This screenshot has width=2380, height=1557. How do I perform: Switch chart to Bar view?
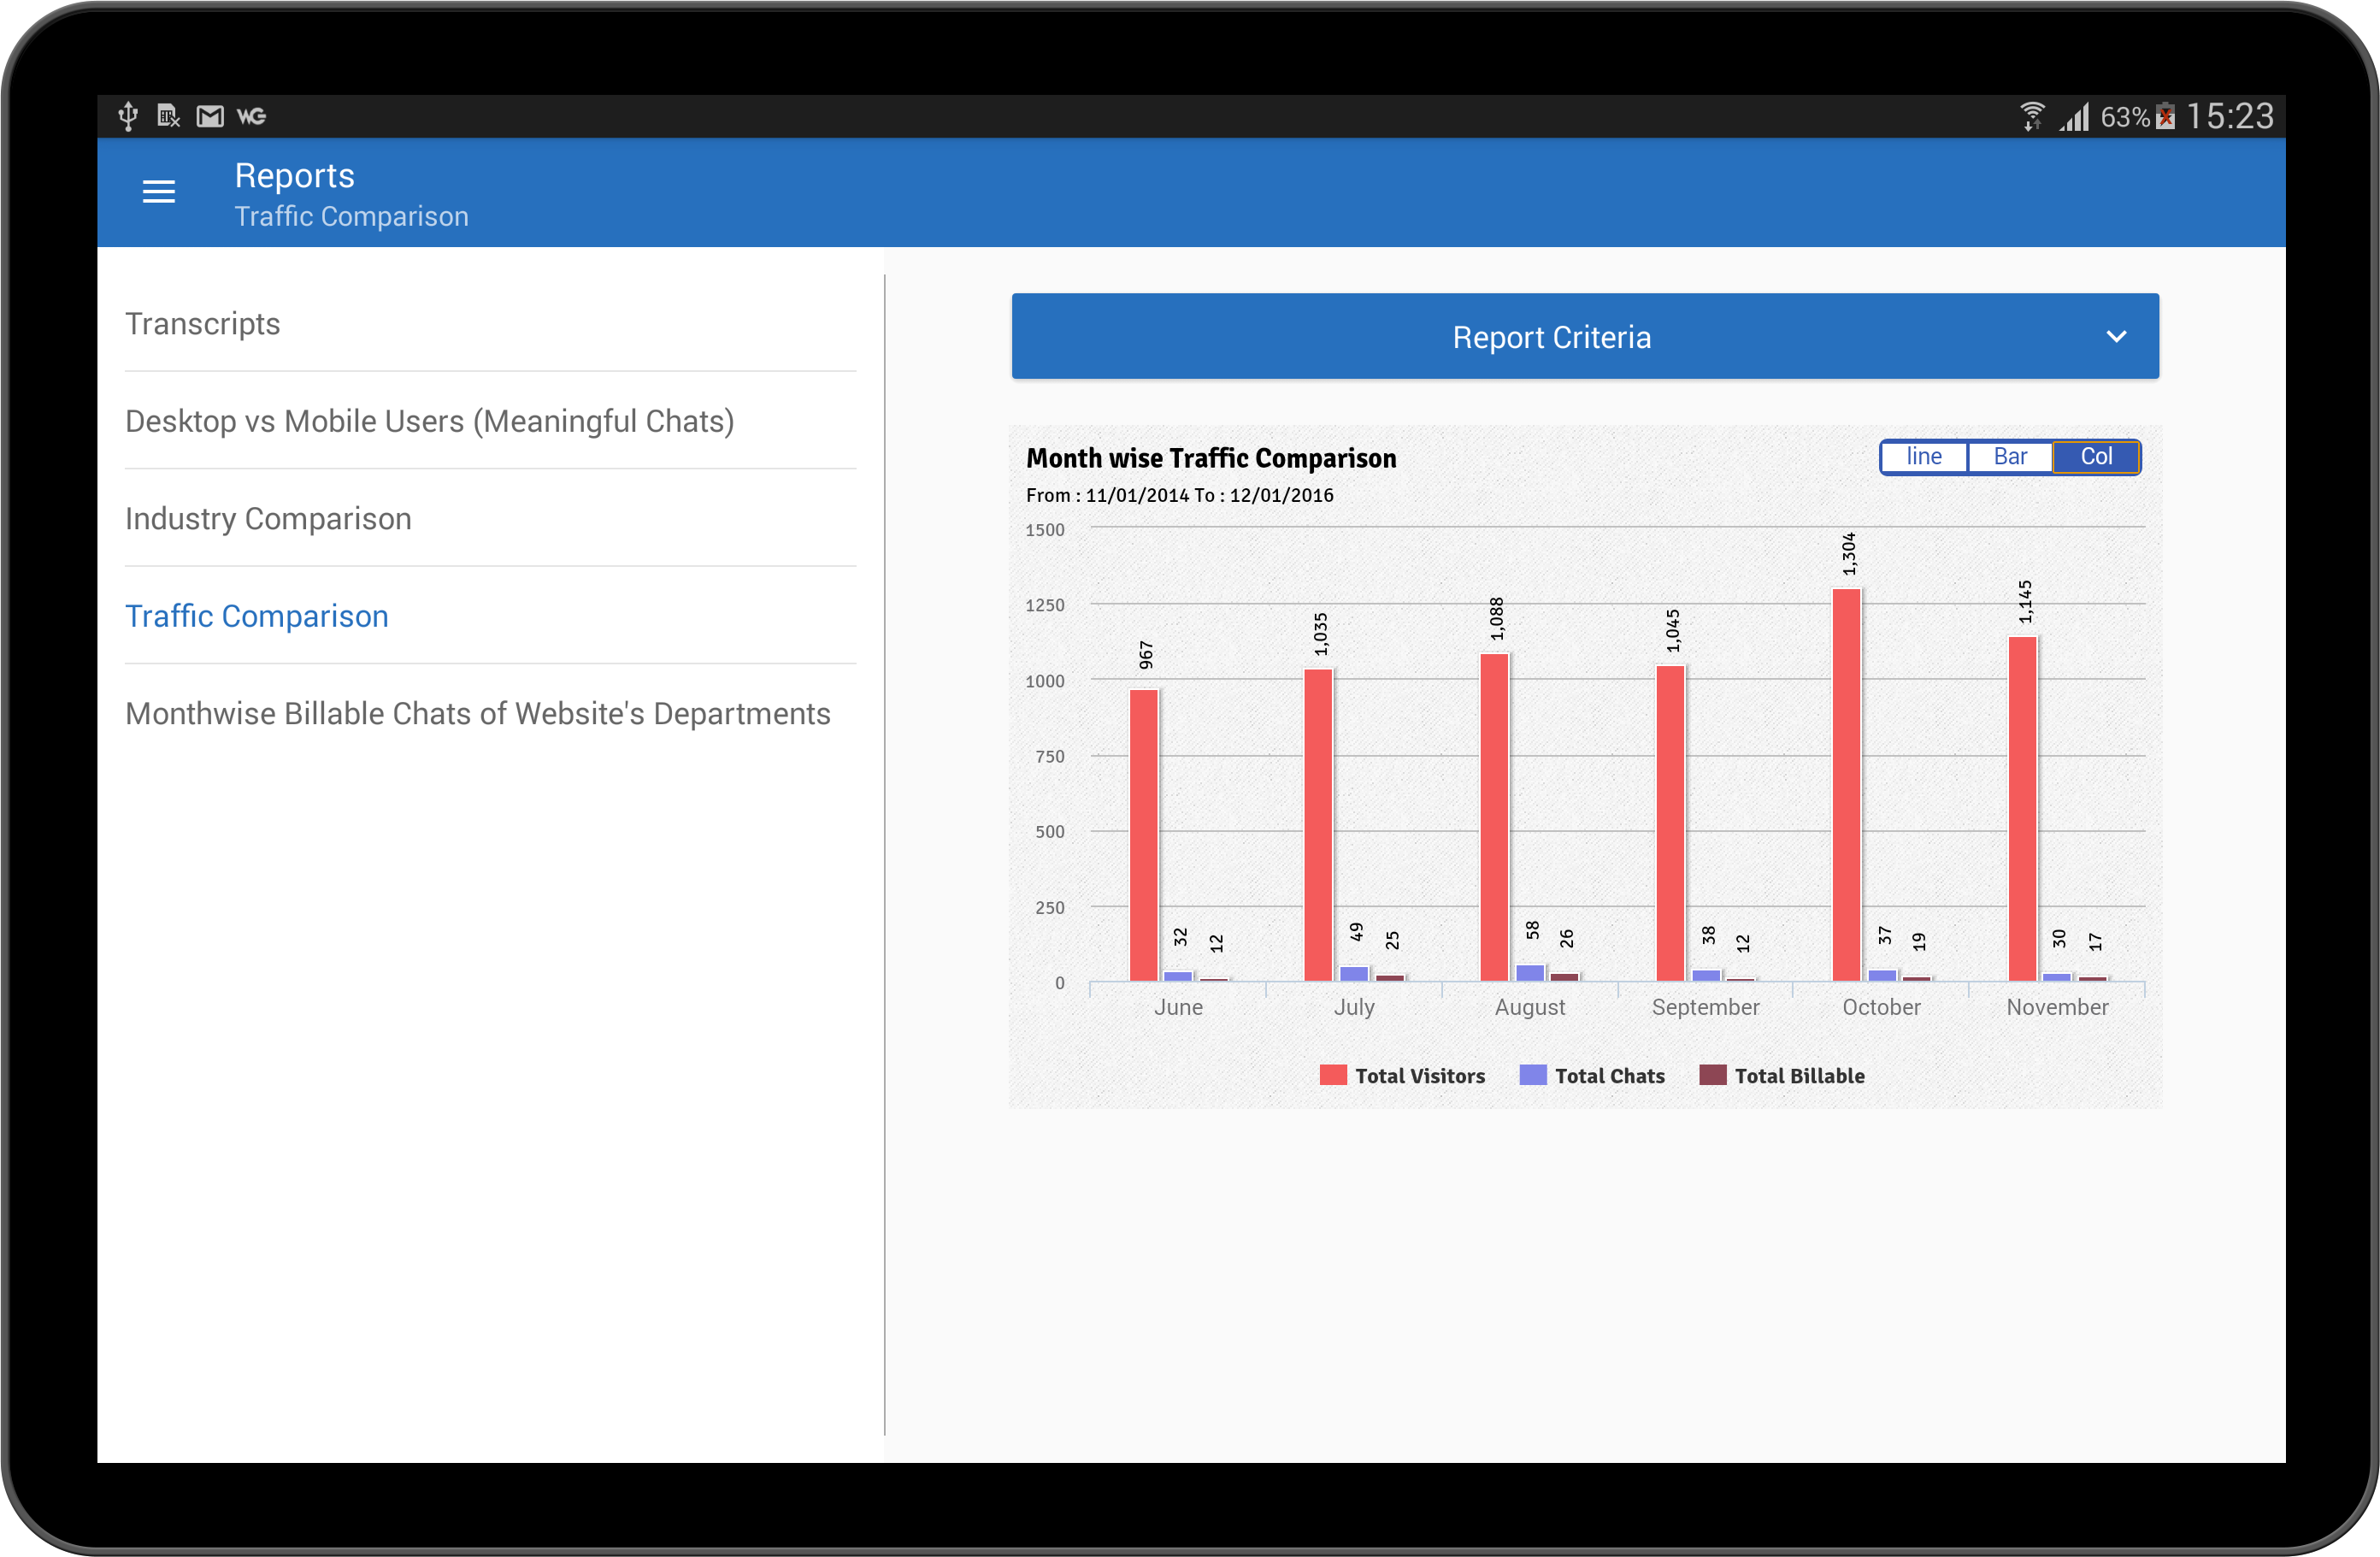point(2010,457)
